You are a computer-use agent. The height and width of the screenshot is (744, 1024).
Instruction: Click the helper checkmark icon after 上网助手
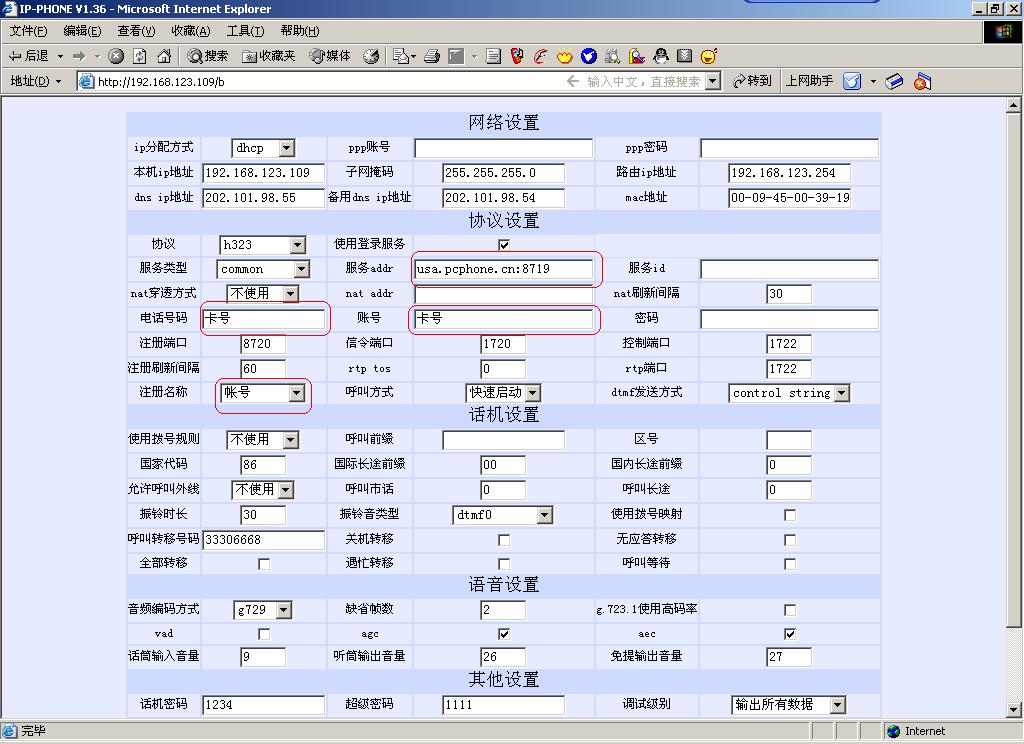[852, 81]
